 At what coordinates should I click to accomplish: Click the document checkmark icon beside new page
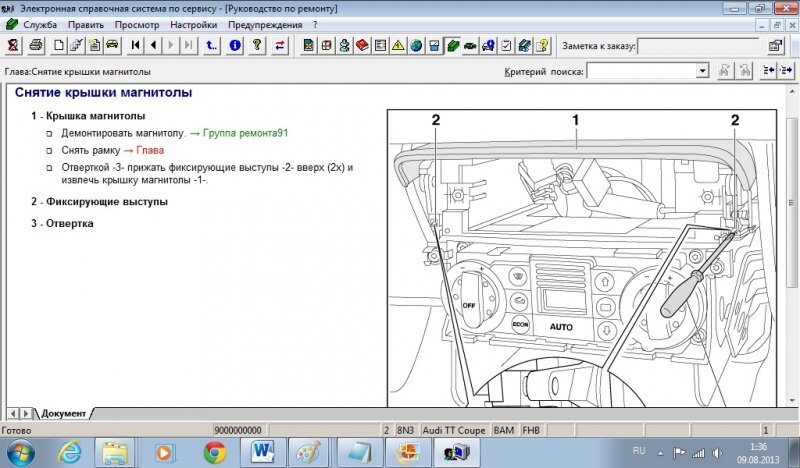(77, 45)
